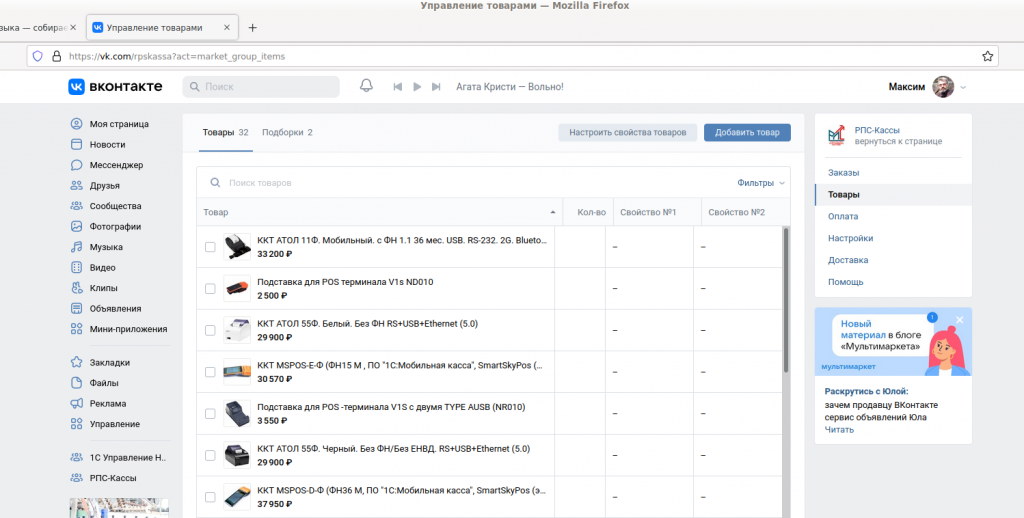The height and width of the screenshot is (518, 1024).
Task: Click Настроить свойства товаров button
Action: 628,133
